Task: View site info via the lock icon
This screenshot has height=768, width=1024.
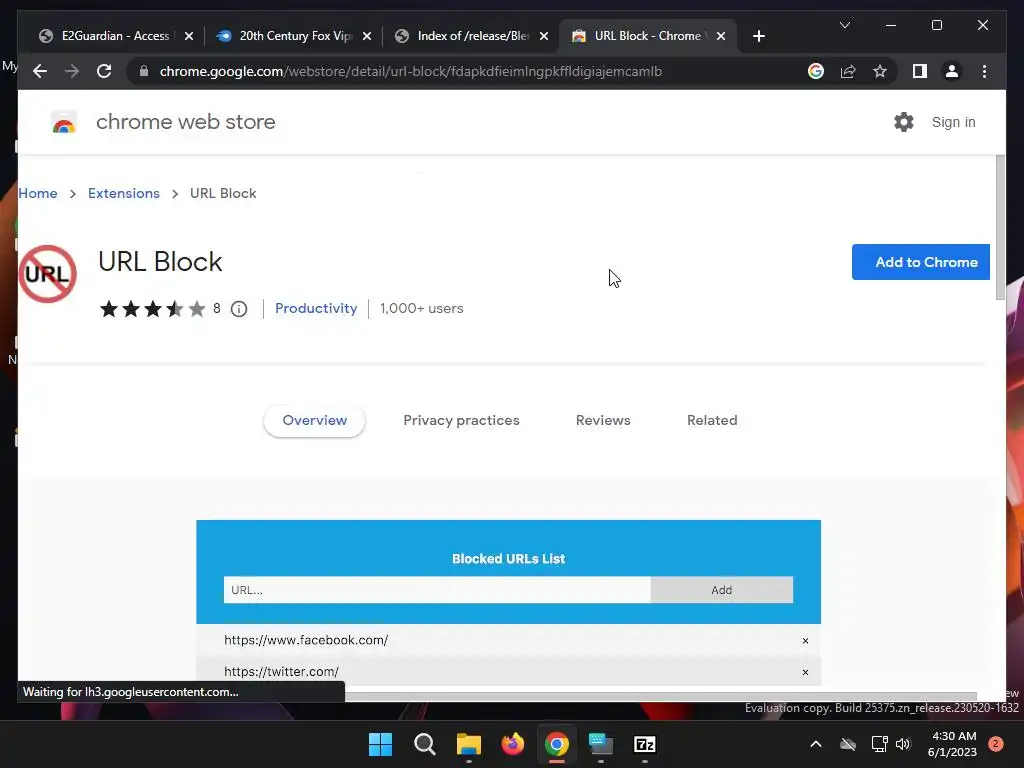Action: click(144, 71)
